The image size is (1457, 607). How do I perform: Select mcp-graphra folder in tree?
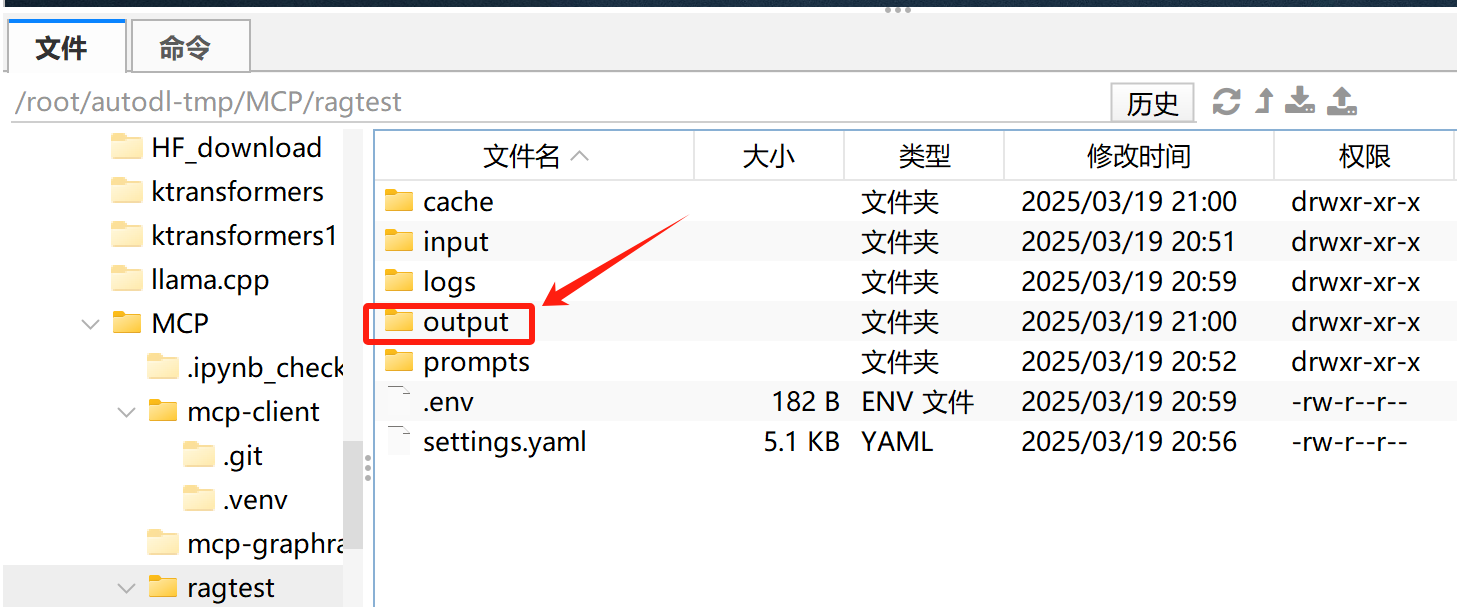(265, 544)
